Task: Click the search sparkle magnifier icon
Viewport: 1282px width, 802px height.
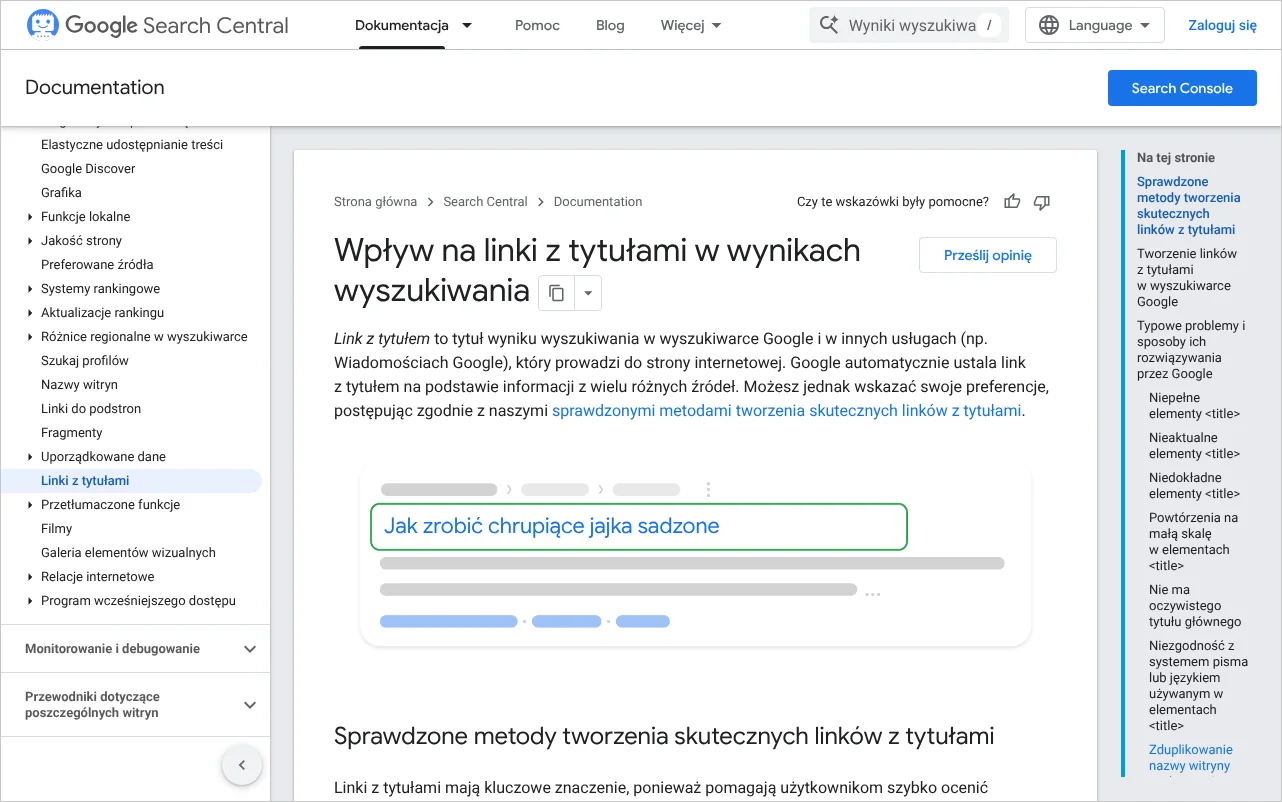Action: click(x=828, y=25)
